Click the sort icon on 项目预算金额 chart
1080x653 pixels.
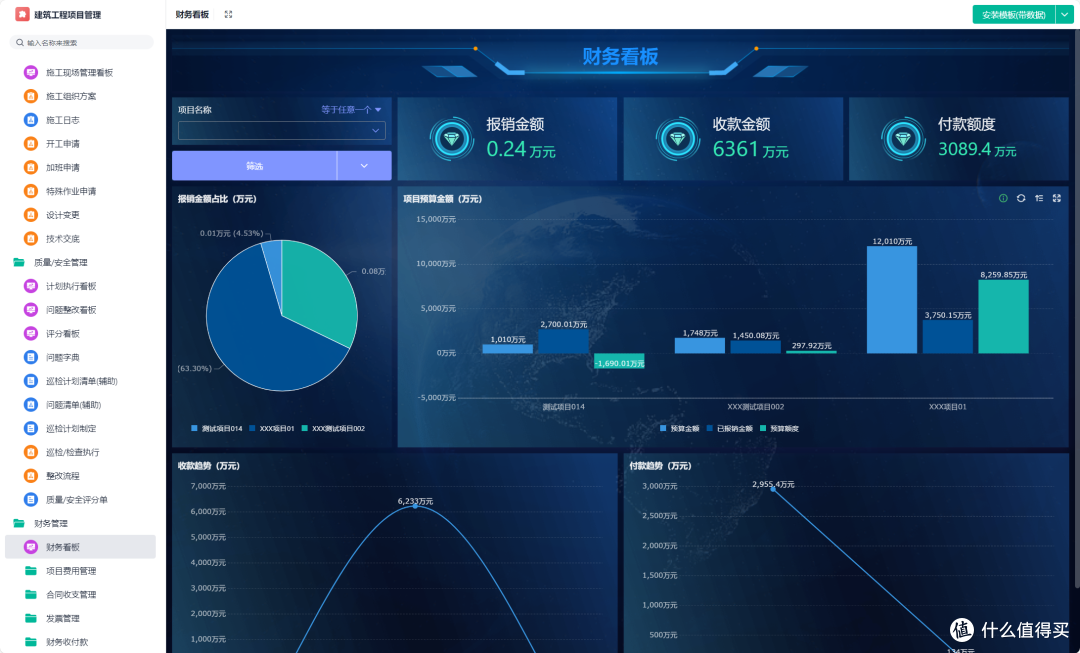coord(1039,198)
